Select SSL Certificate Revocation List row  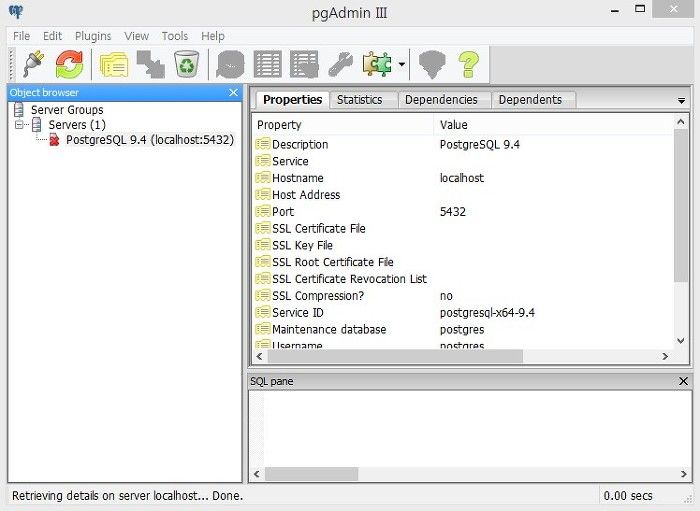tap(463, 279)
